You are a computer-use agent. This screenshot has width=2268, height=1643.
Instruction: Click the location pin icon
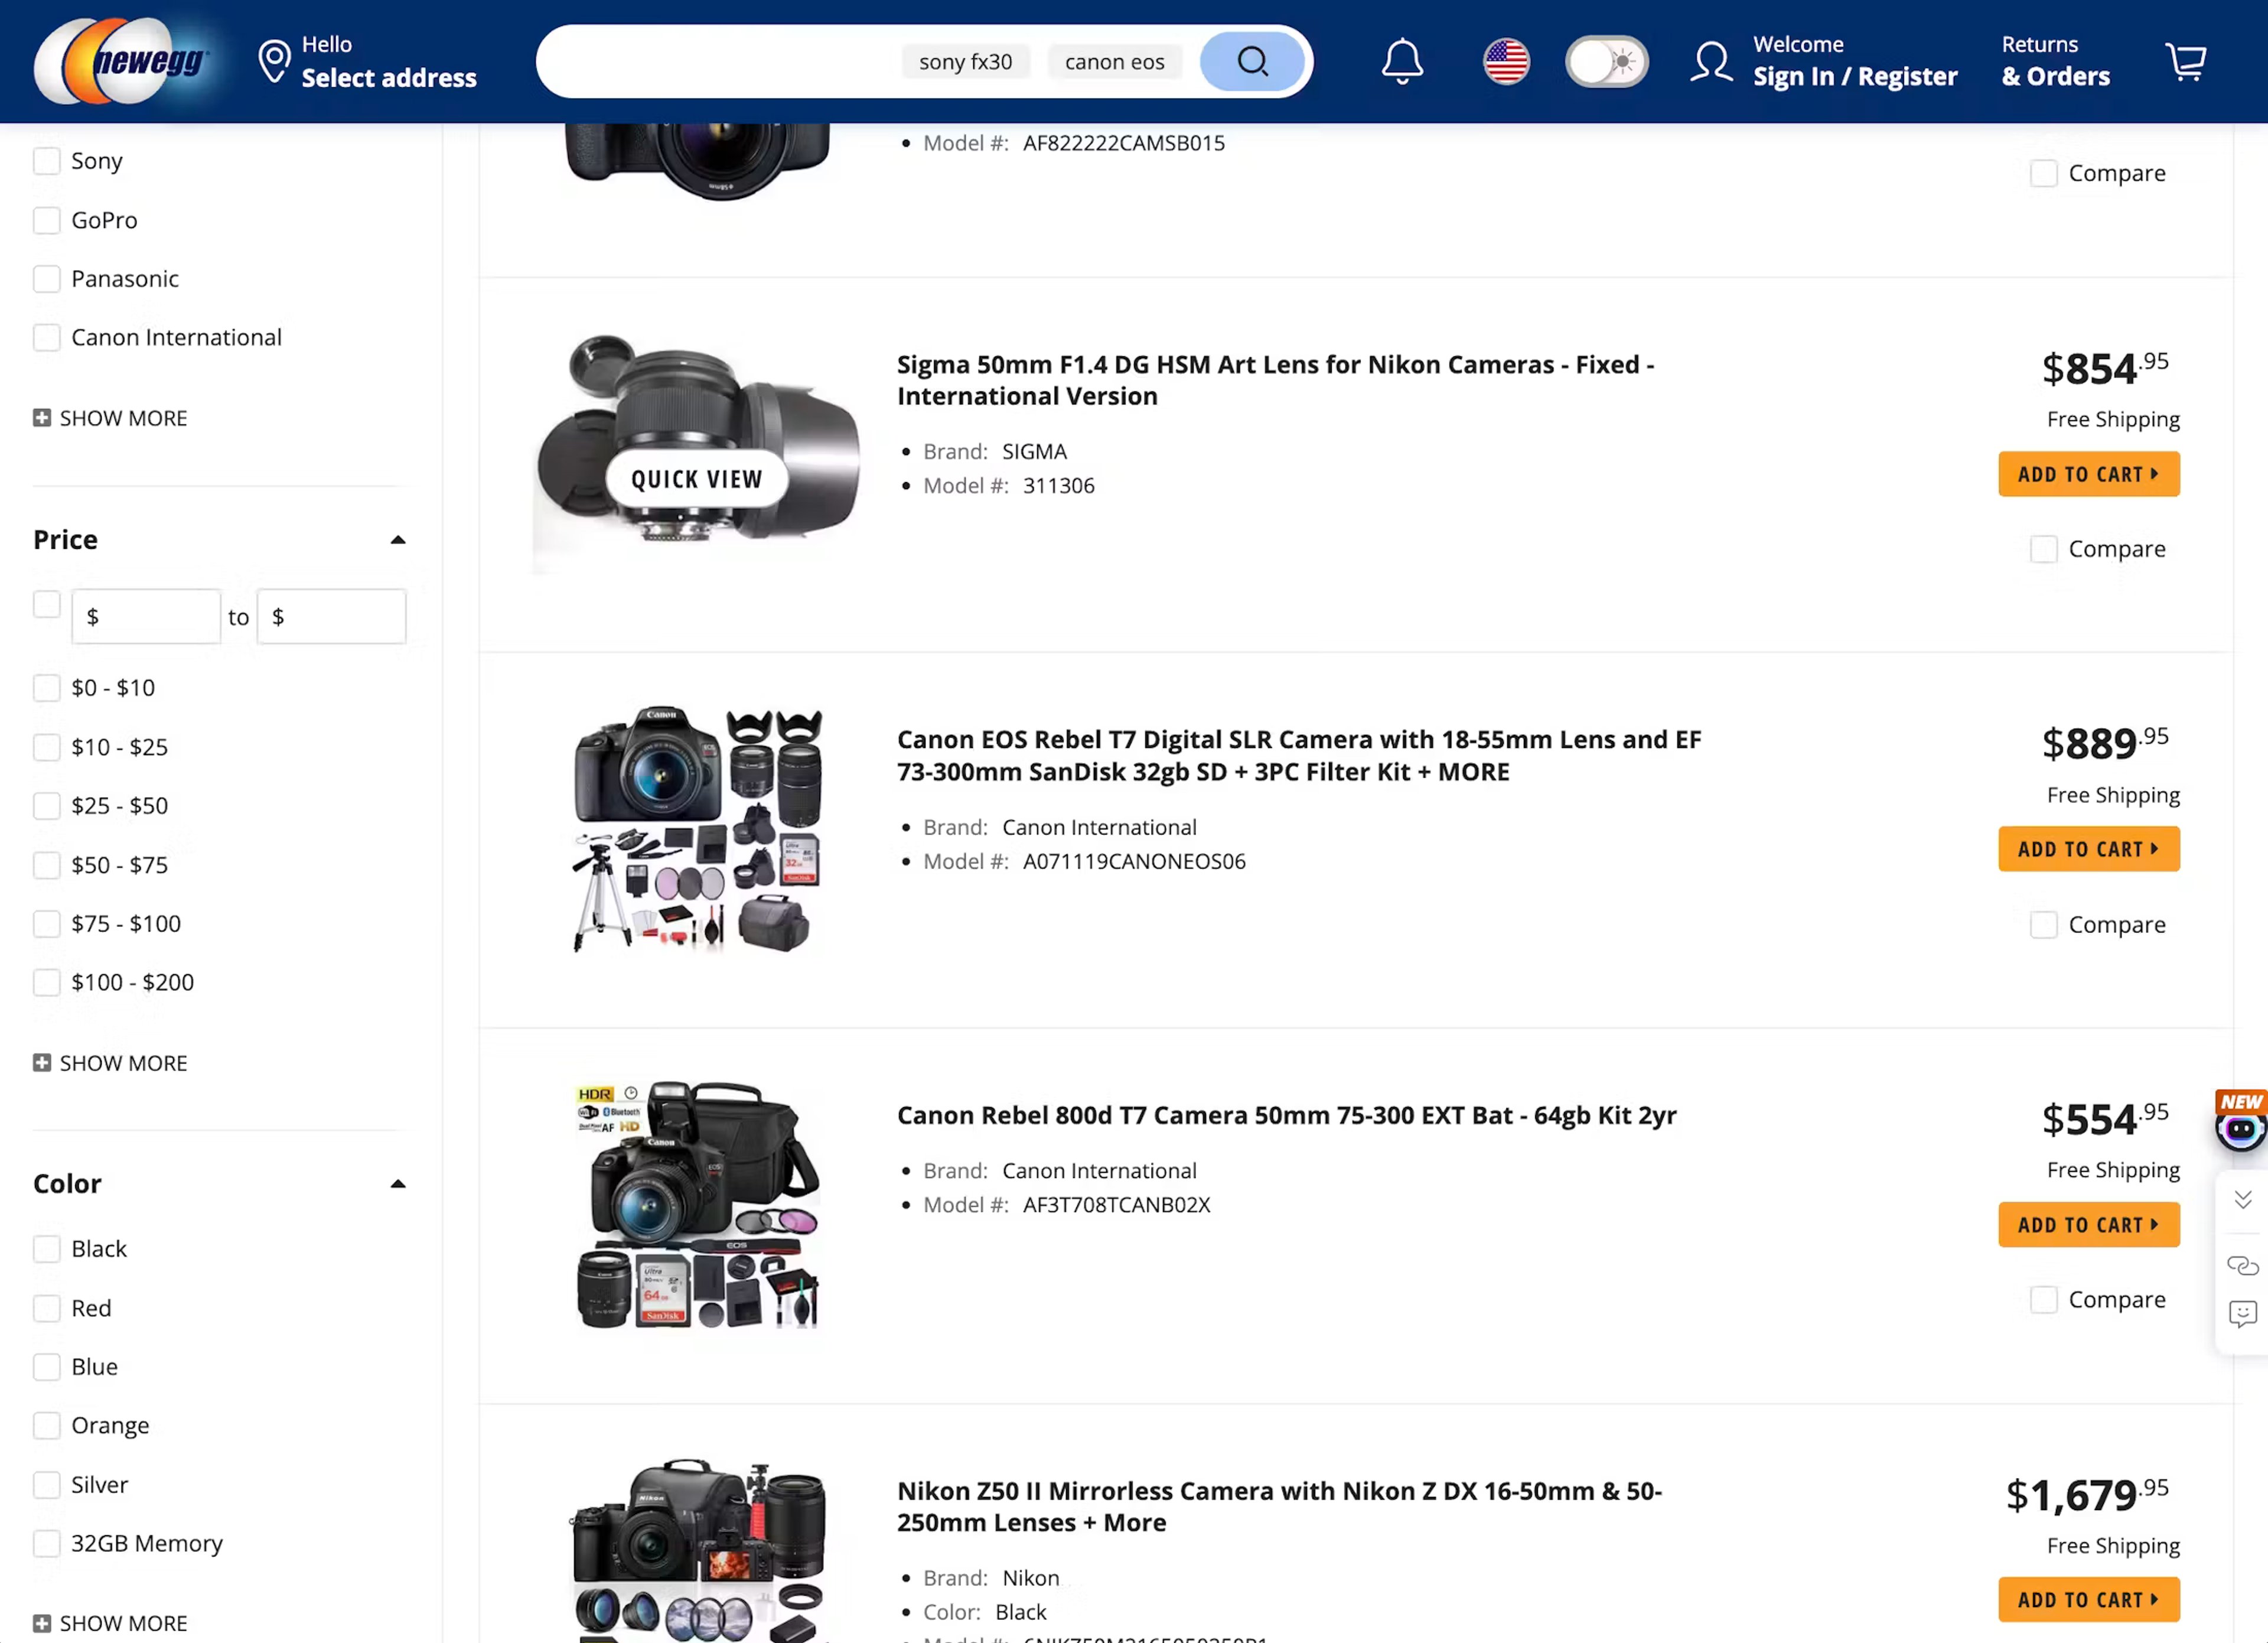273,61
